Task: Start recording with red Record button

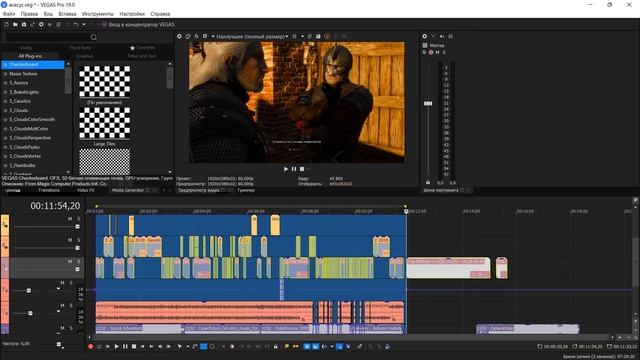Action: 91,347
